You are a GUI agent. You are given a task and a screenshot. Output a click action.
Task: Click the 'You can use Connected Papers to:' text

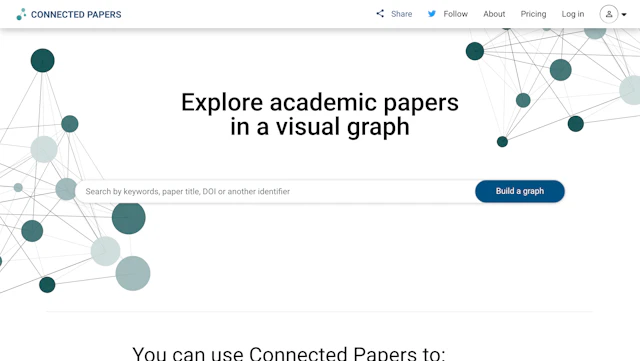click(289, 353)
